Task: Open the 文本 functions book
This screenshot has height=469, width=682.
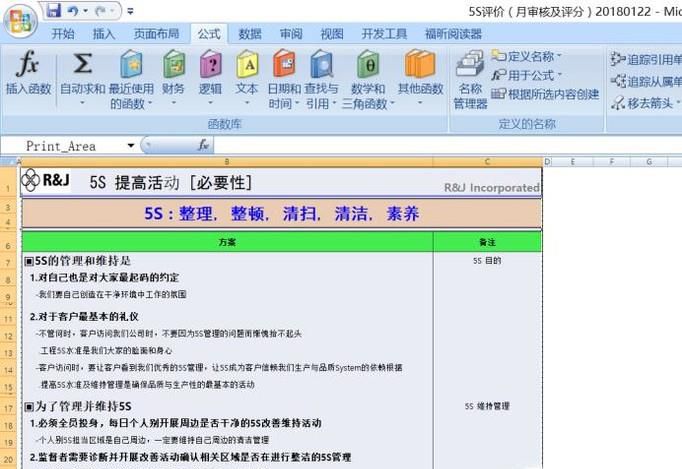Action: pyautogui.click(x=247, y=64)
